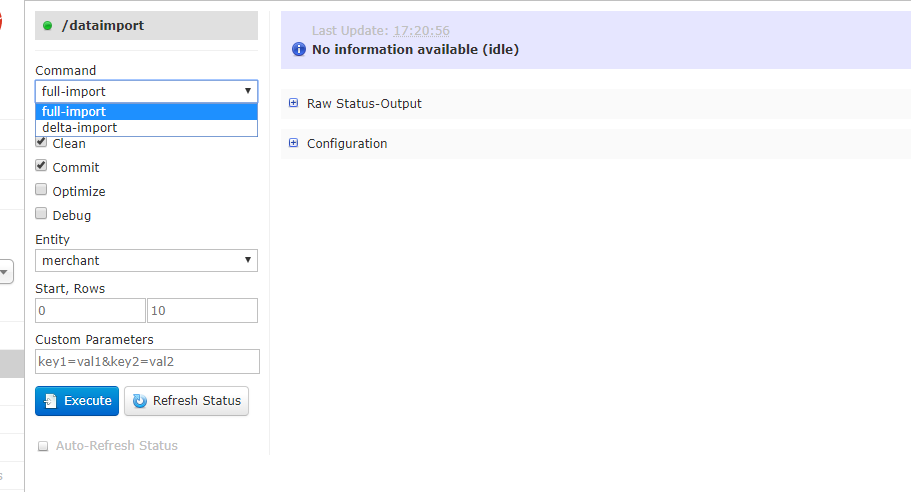Click the Refresh Status button
Image resolution: width=911 pixels, height=492 pixels.
pos(186,401)
